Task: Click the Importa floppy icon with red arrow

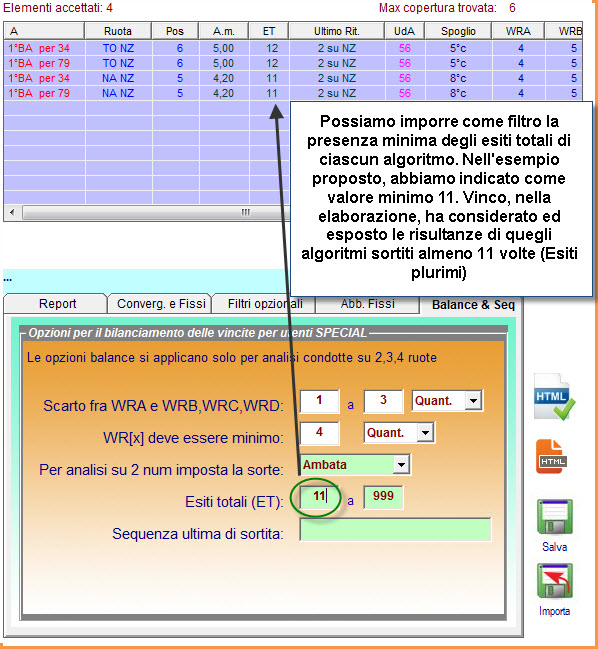Action: 555,581
